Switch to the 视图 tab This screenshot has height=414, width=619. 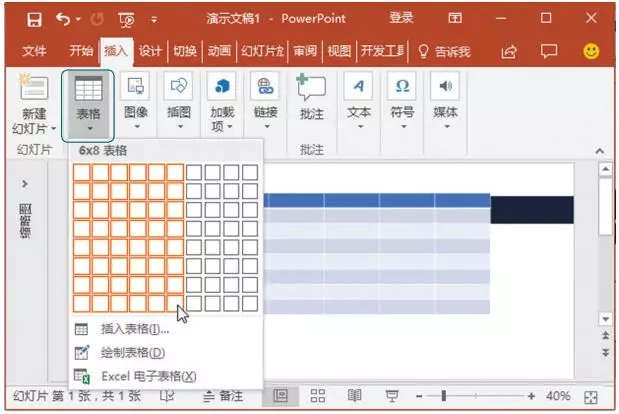339,51
